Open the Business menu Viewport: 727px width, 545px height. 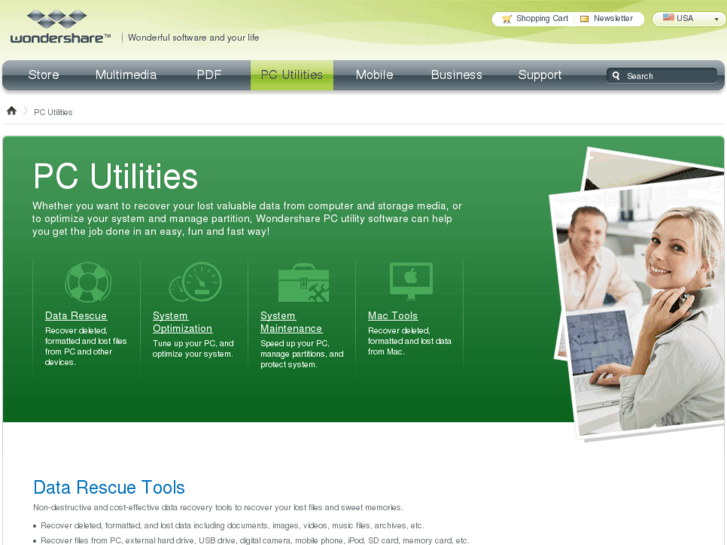(457, 75)
